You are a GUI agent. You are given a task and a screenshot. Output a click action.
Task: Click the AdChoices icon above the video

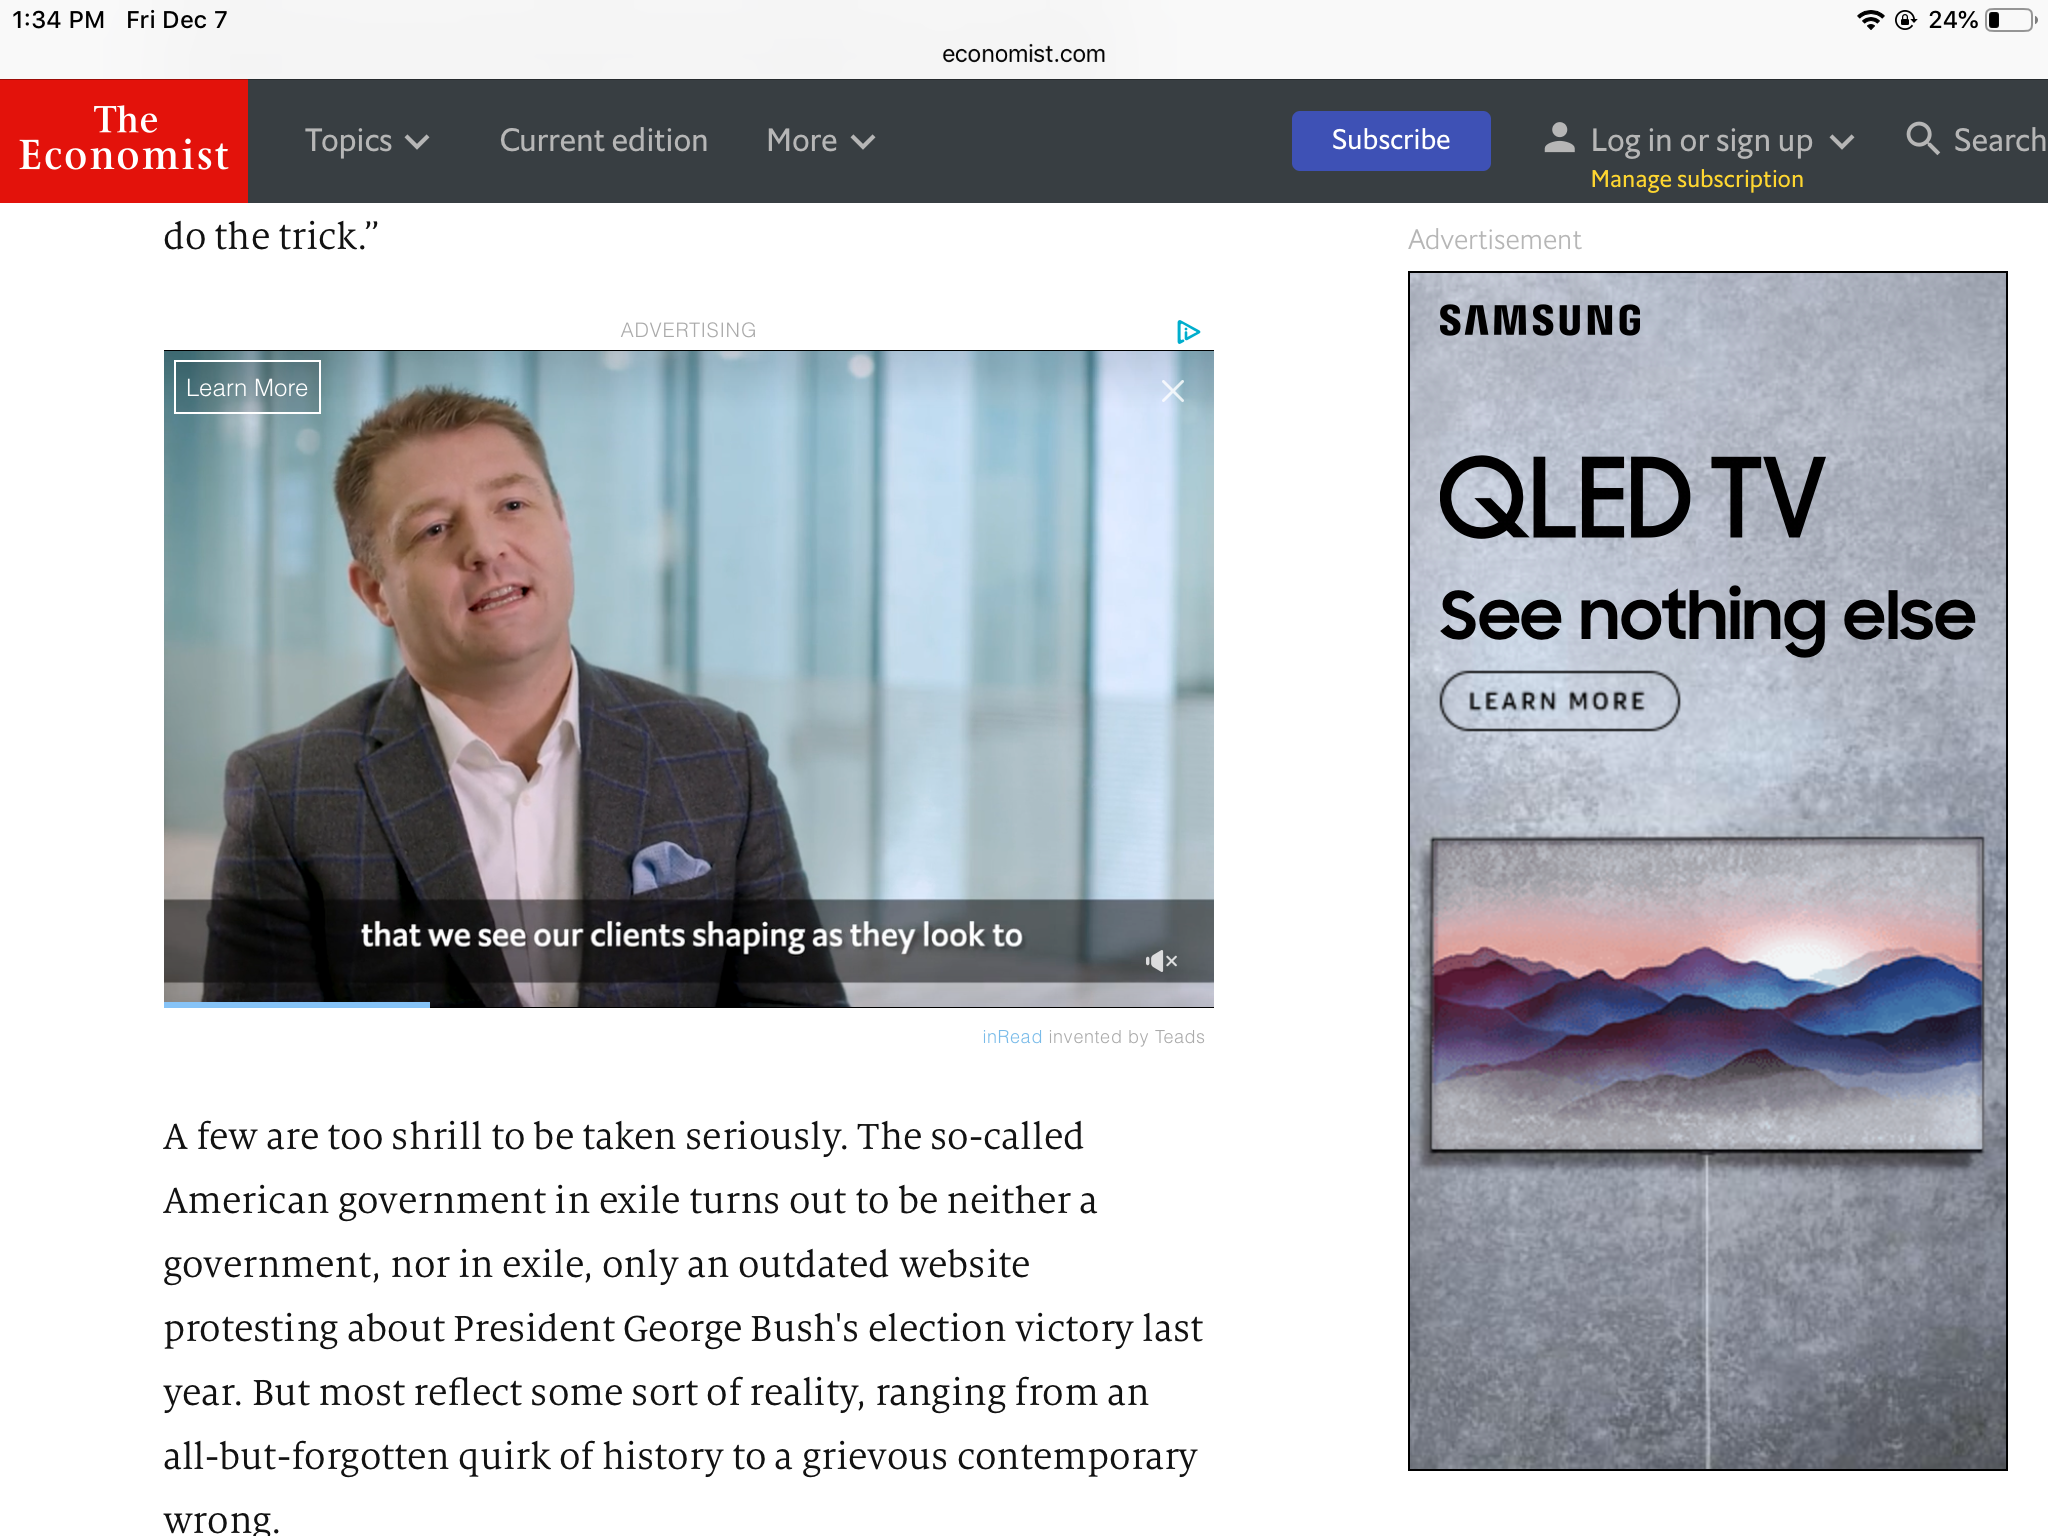(x=1187, y=331)
